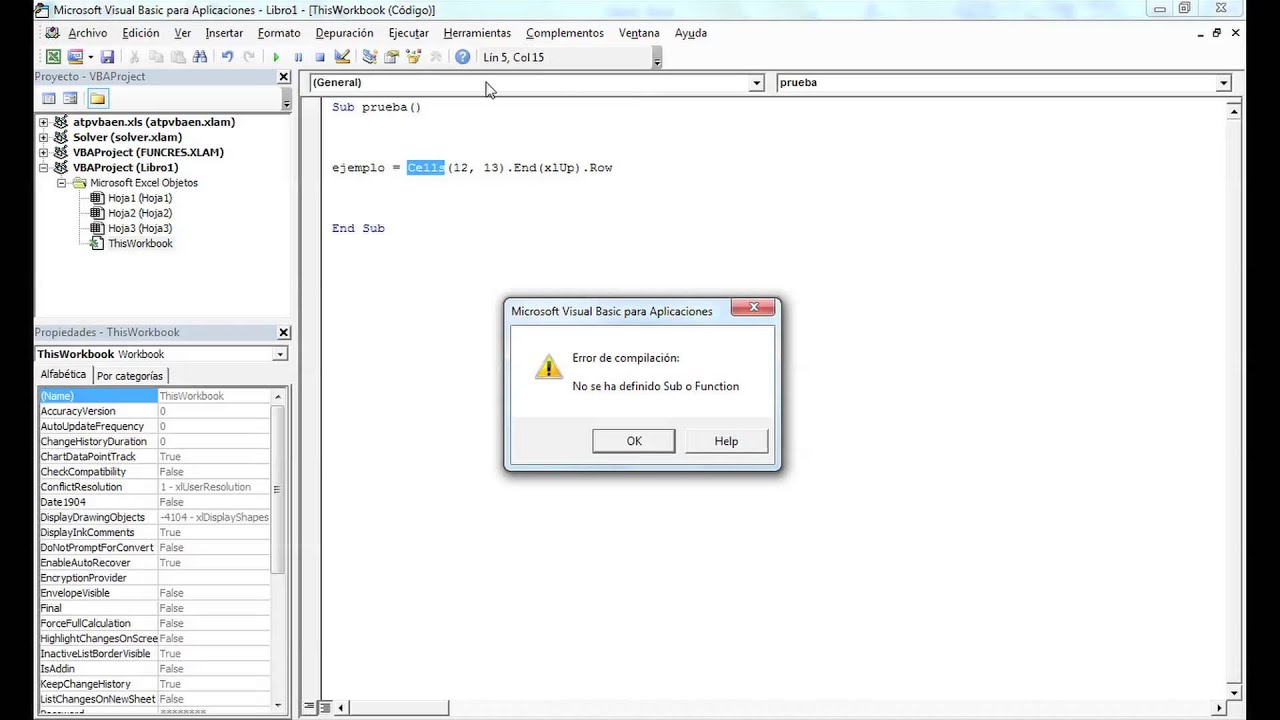Click Help in the compile error dialog
This screenshot has height=720, width=1280.
pyautogui.click(x=726, y=441)
